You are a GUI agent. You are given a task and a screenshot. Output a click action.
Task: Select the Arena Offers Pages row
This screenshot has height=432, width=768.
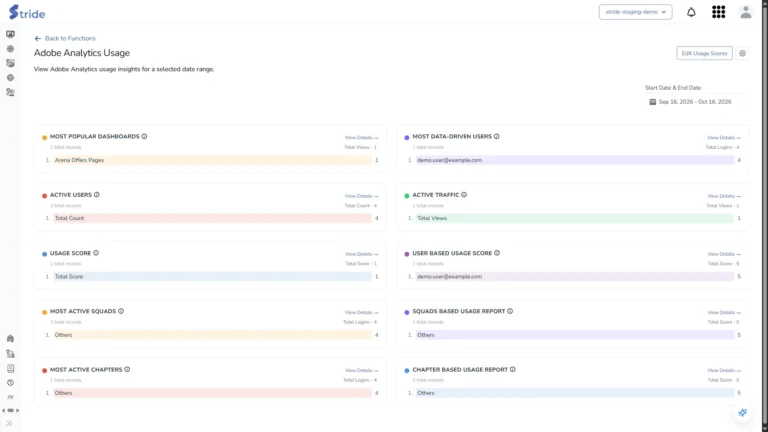click(213, 160)
